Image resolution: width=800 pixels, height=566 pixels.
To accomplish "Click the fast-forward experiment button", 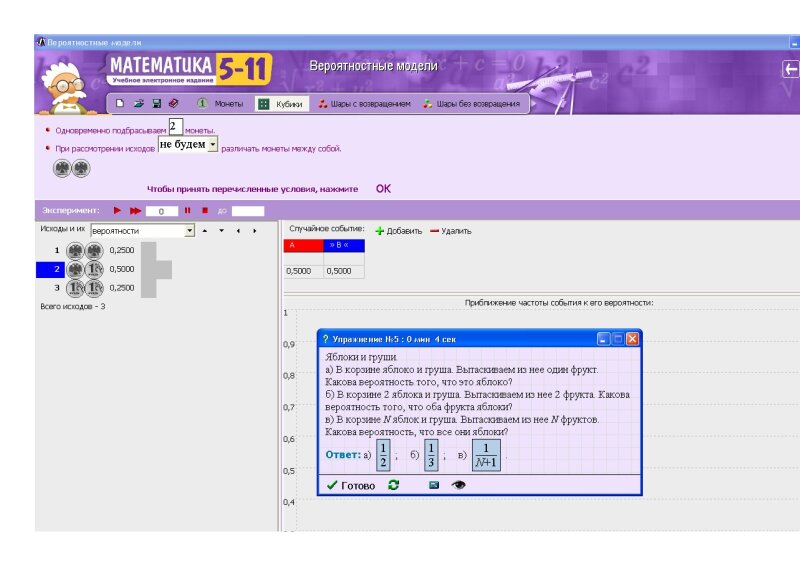I will point(135,211).
